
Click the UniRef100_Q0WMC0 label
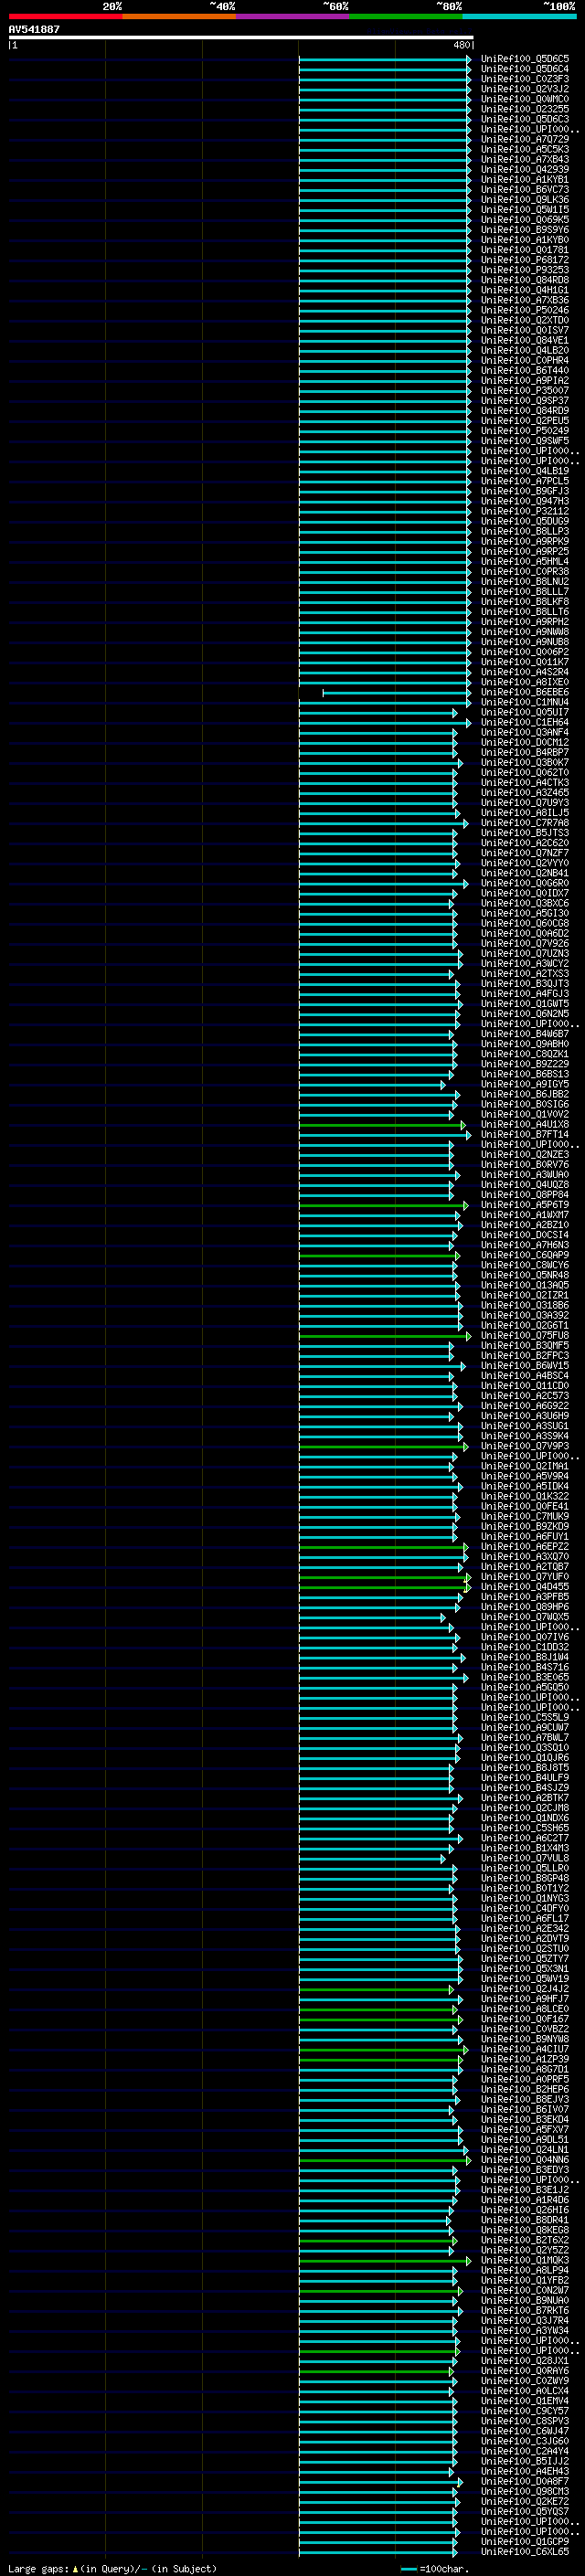tap(525, 99)
